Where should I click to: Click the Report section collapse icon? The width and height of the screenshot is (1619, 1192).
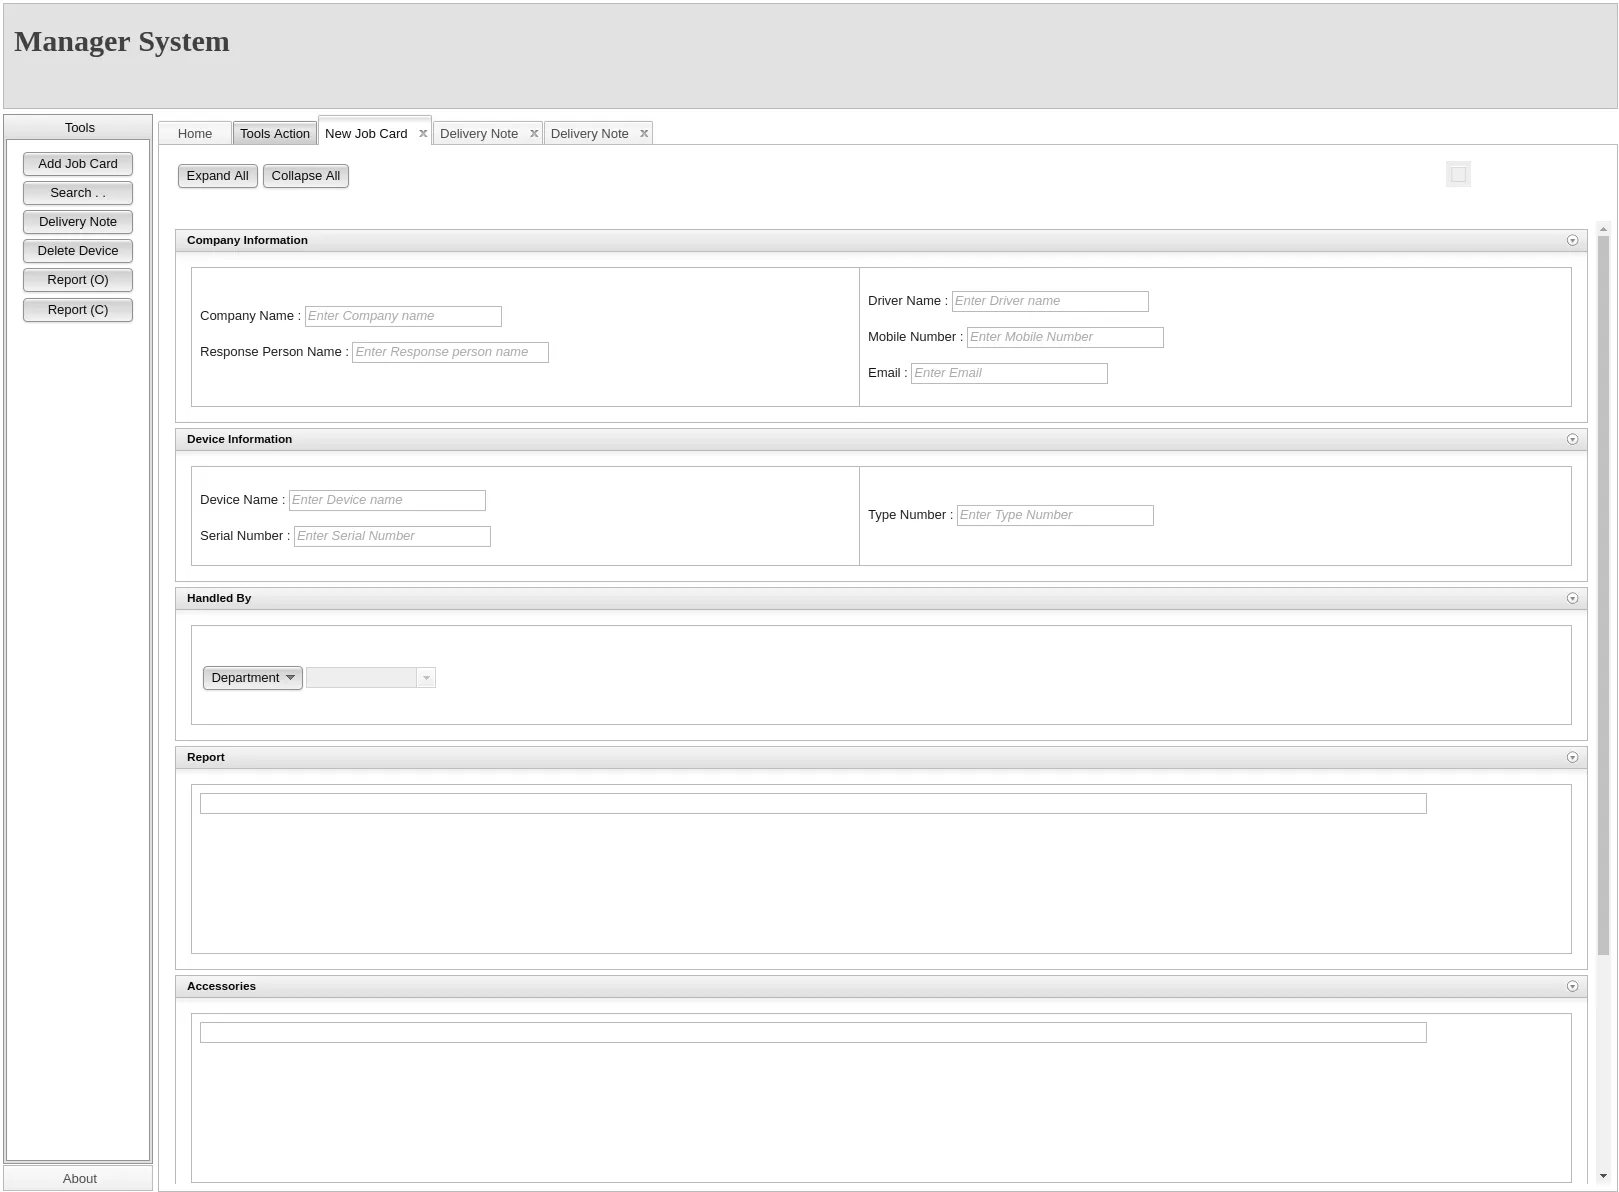pos(1572,758)
